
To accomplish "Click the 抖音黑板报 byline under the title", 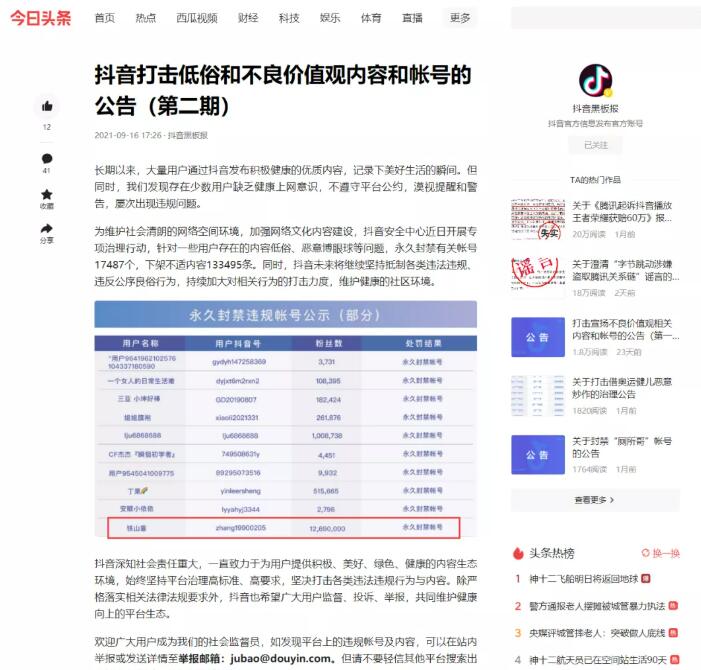I will tap(188, 135).
